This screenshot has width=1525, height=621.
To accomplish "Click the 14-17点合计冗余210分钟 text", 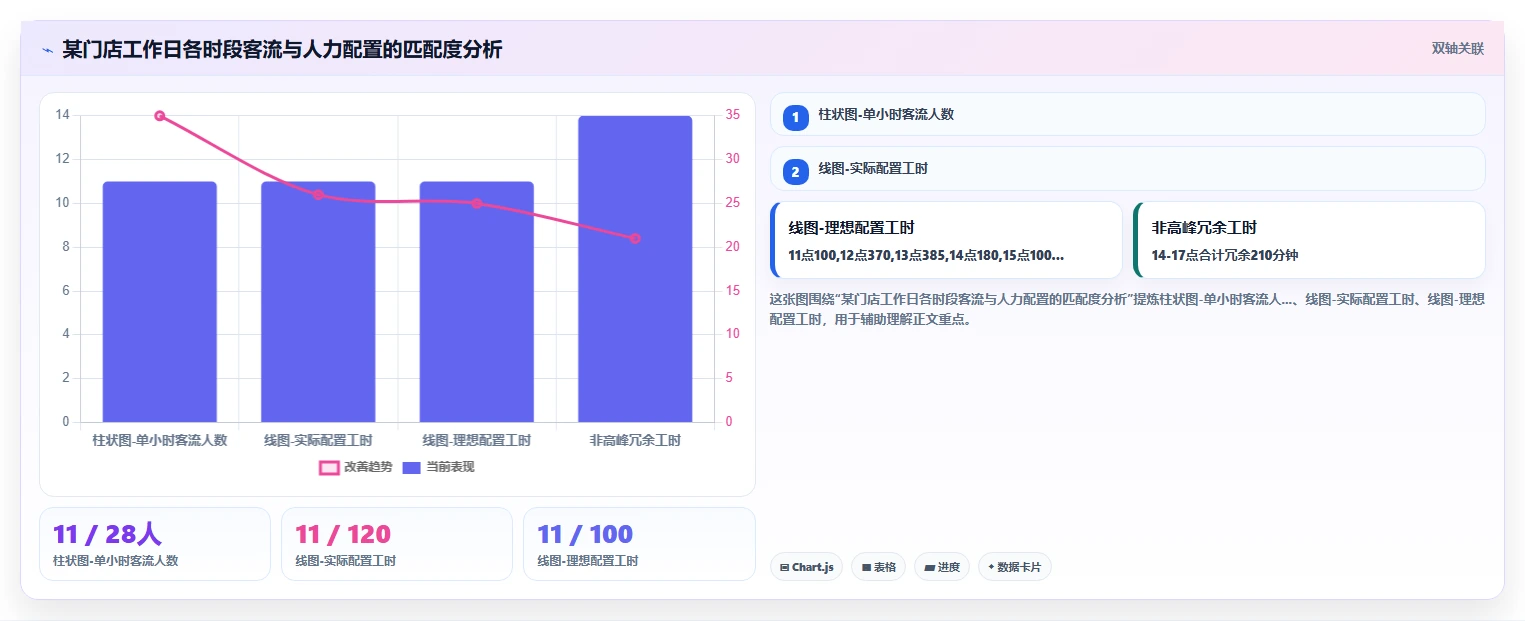I will tap(1225, 255).
